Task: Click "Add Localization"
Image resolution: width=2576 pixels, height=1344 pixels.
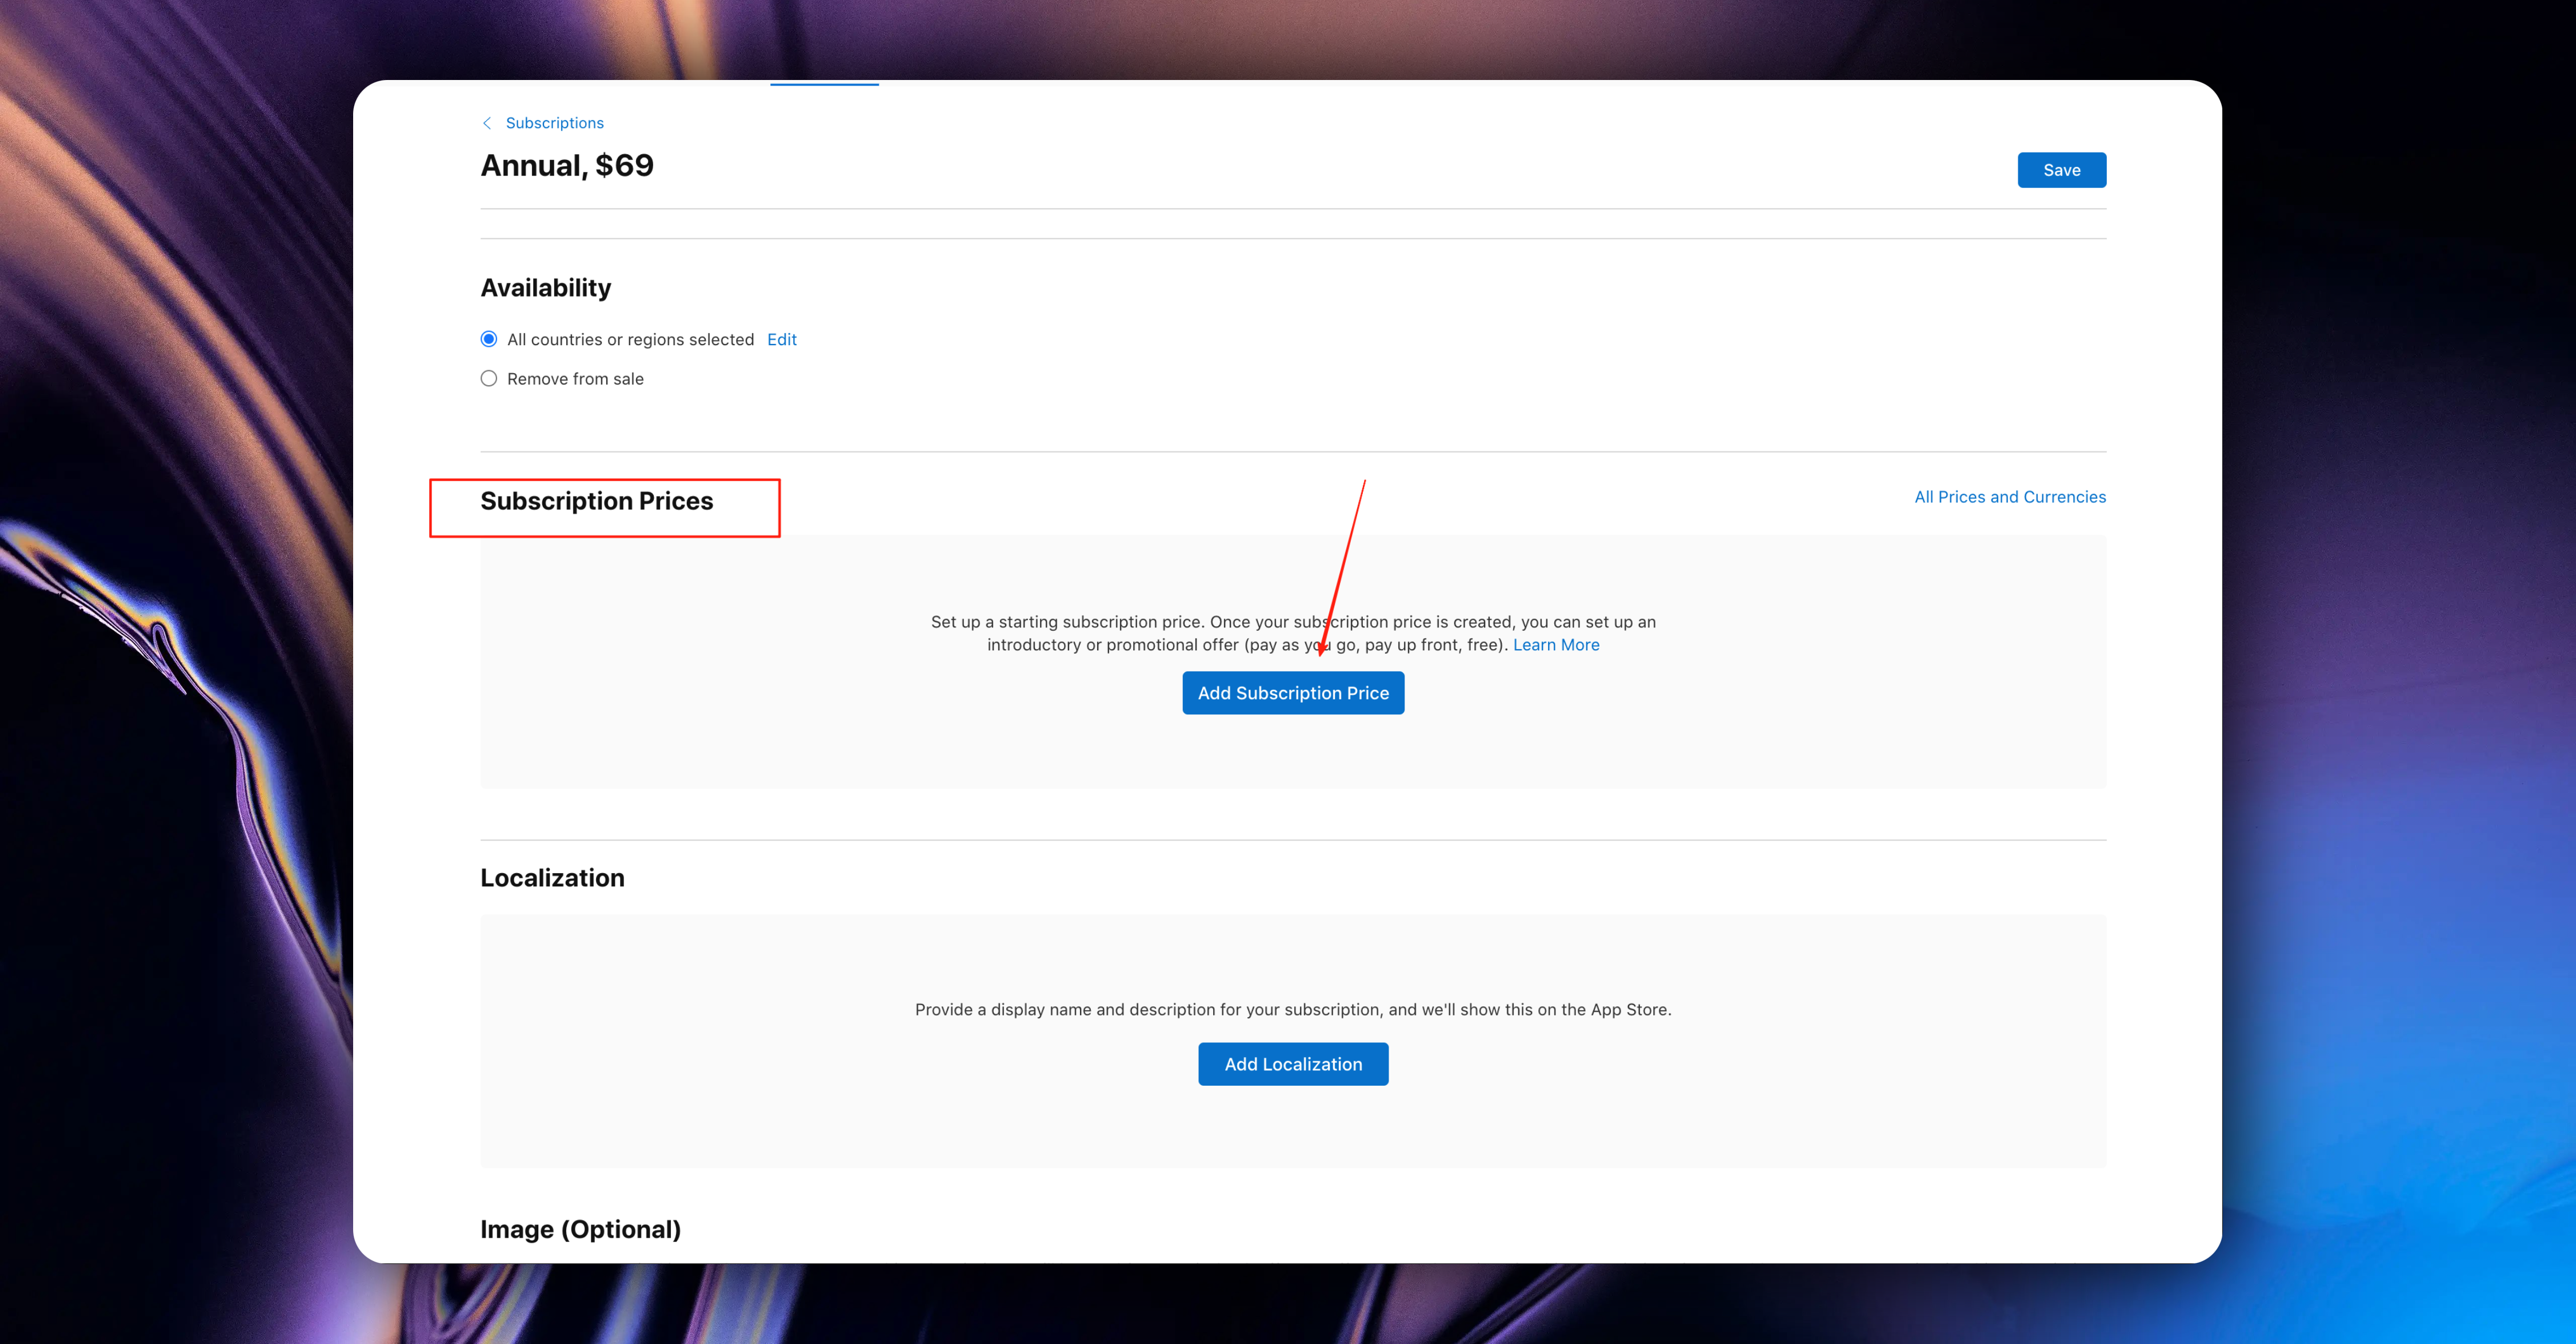Action: pos(1293,1063)
